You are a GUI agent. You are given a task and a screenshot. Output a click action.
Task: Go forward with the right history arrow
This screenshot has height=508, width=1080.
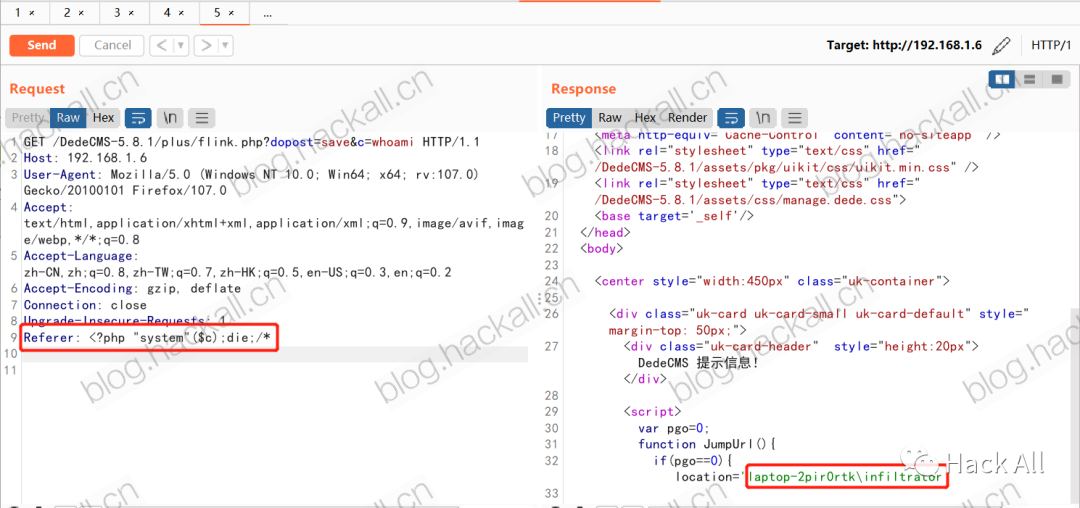coord(206,46)
